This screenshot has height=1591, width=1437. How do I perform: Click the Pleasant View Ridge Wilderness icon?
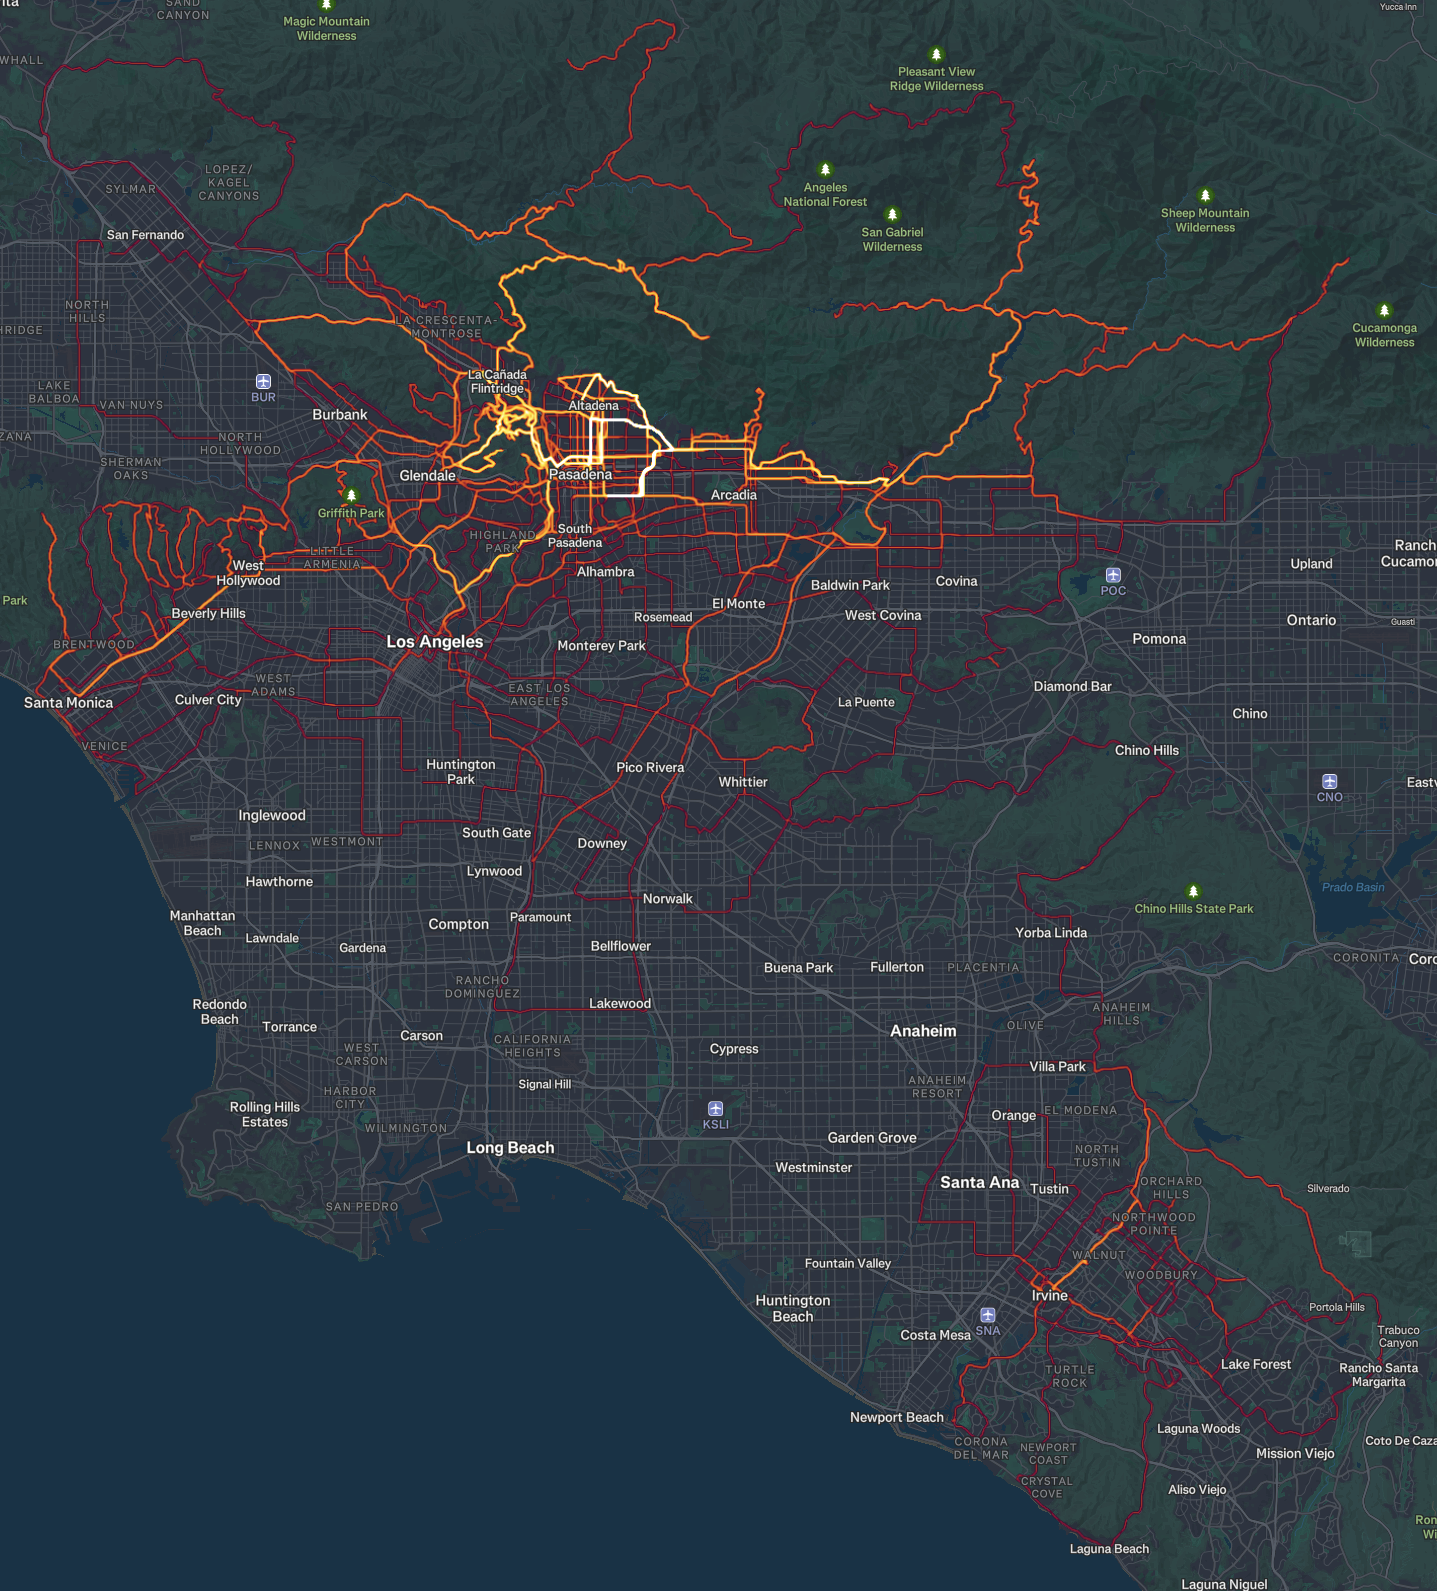[936, 55]
